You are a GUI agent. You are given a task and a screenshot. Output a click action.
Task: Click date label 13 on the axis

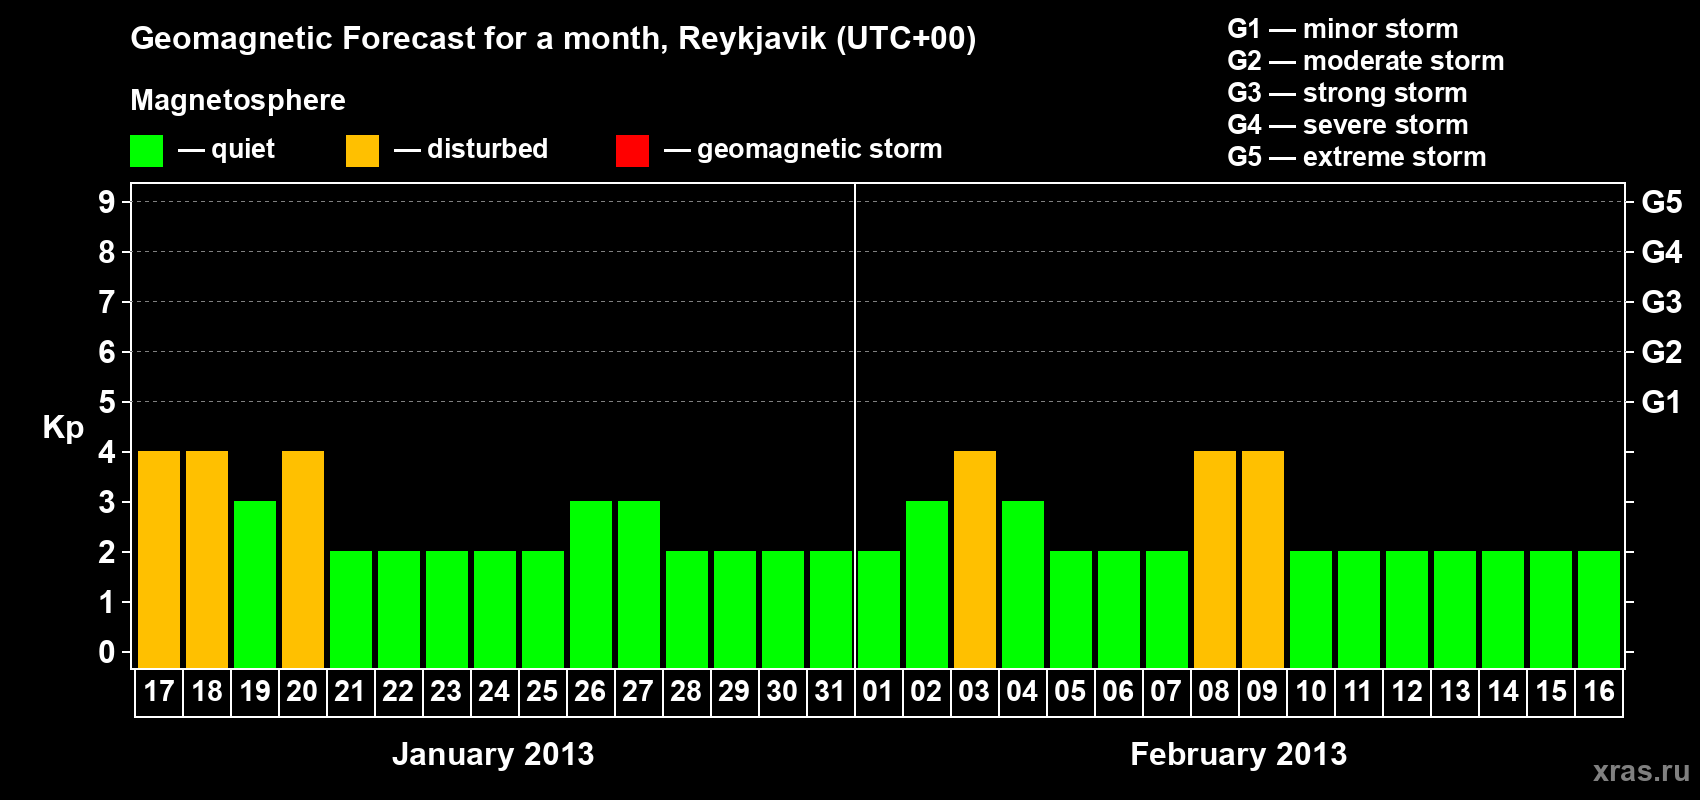coord(1455,692)
